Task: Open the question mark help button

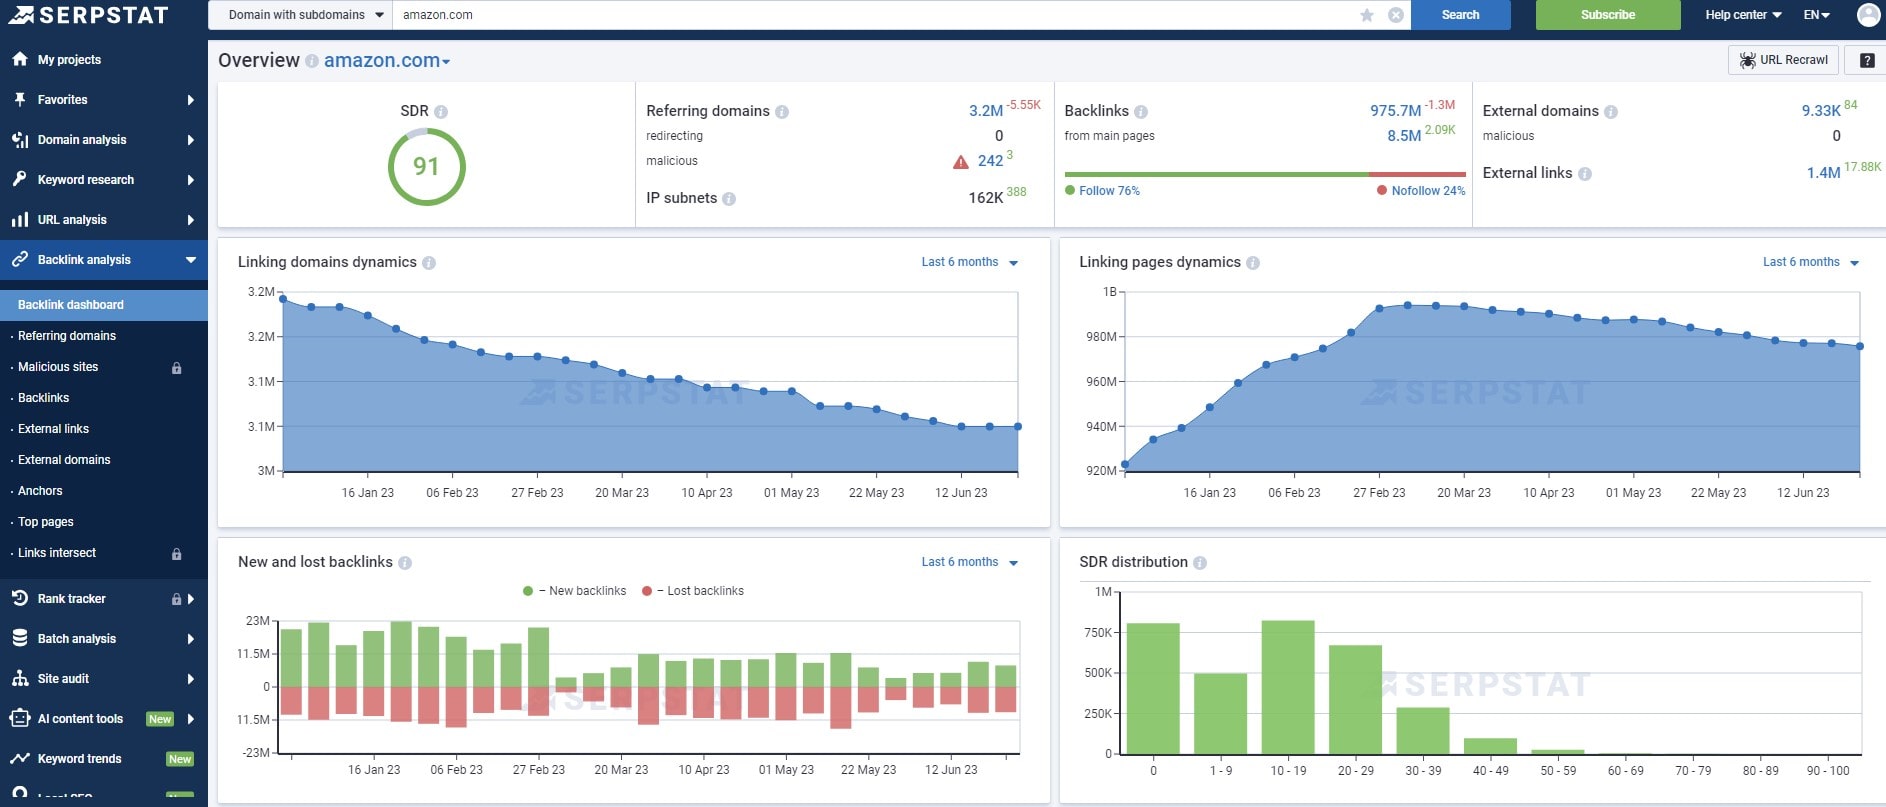Action: pyautogui.click(x=1866, y=61)
